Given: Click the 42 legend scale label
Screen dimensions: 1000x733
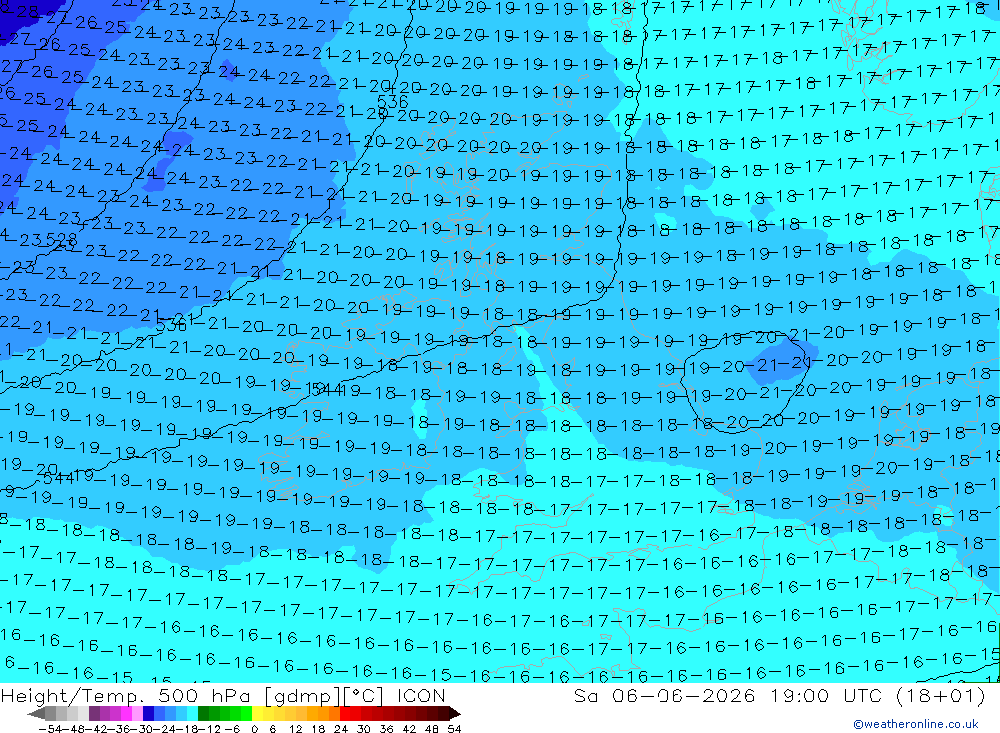Looking at the screenshot, I should pyautogui.click(x=409, y=729).
